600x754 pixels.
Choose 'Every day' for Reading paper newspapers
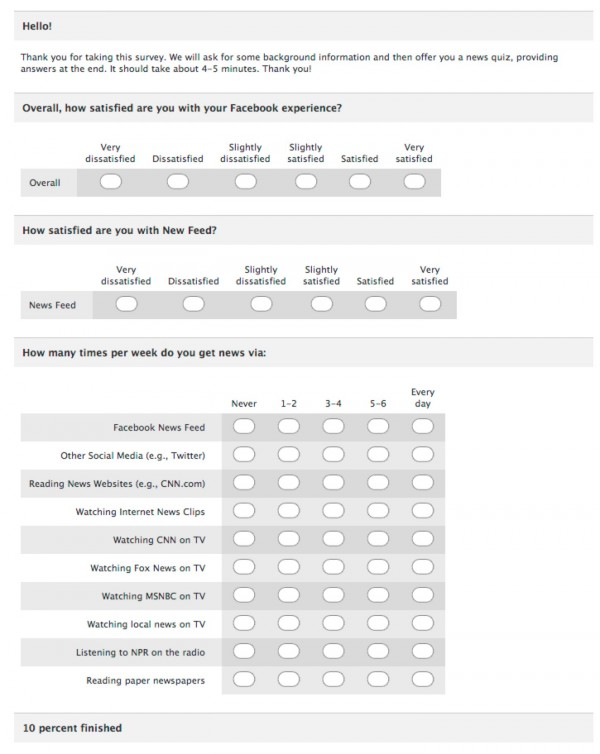point(422,680)
